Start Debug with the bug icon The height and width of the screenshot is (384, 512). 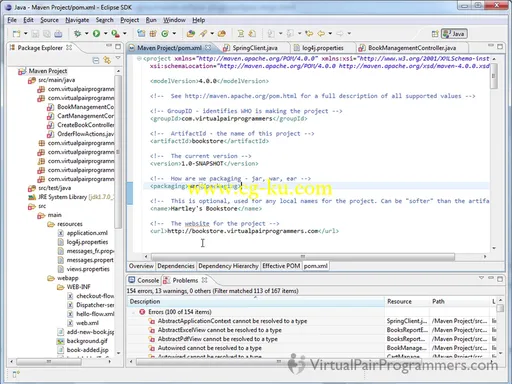(77, 33)
